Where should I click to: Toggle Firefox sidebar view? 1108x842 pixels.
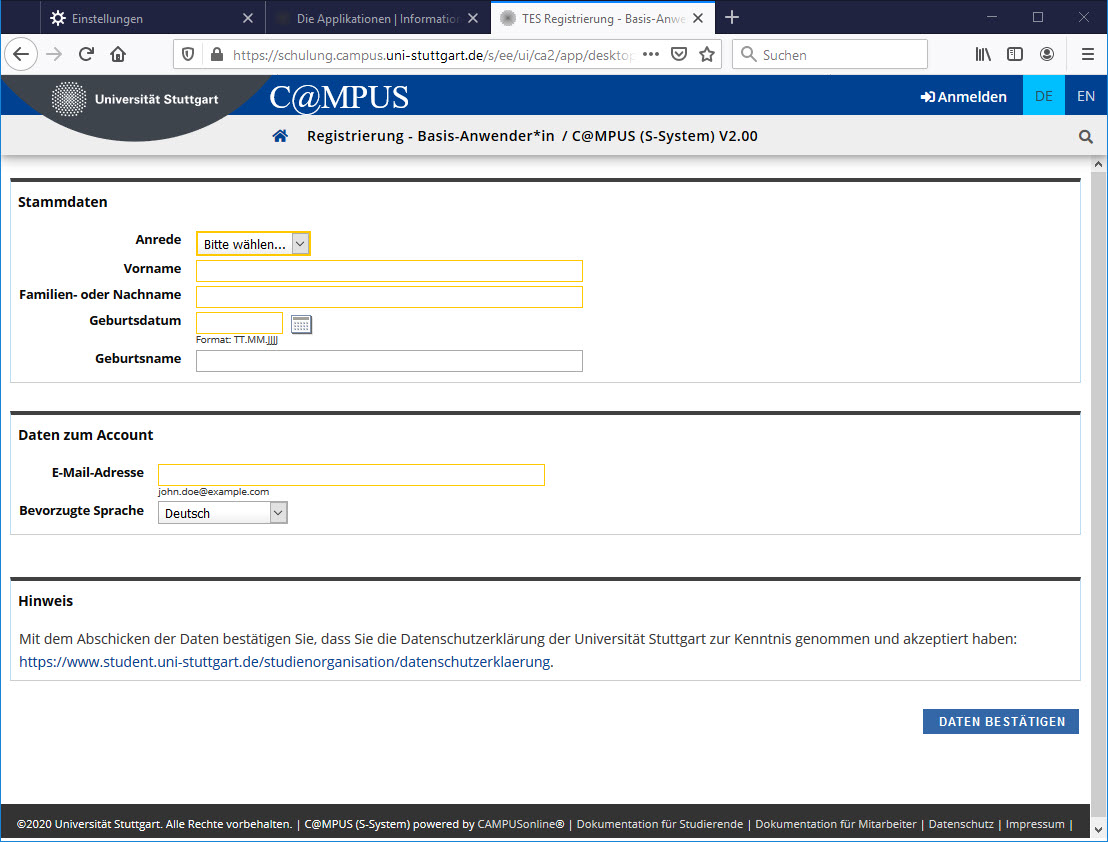click(1015, 54)
